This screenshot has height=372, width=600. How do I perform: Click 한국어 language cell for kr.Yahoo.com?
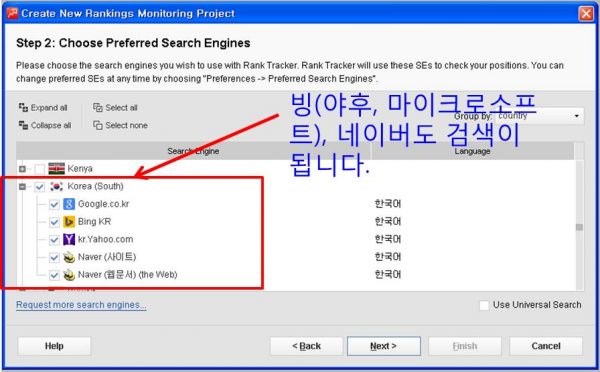click(x=388, y=239)
